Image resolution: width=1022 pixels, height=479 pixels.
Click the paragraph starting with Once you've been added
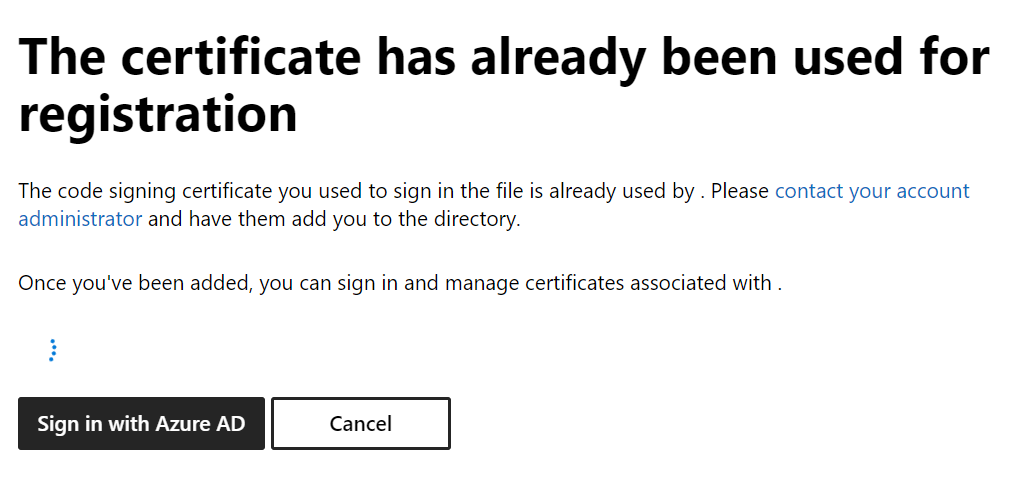(400, 284)
